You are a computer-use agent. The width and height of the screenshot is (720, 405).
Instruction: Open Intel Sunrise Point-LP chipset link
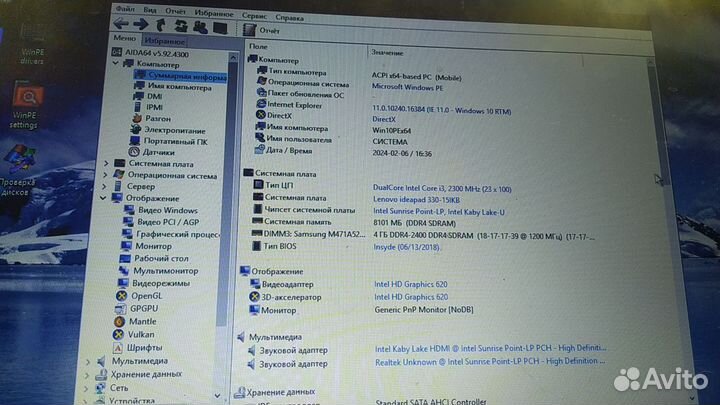[x=439, y=212]
